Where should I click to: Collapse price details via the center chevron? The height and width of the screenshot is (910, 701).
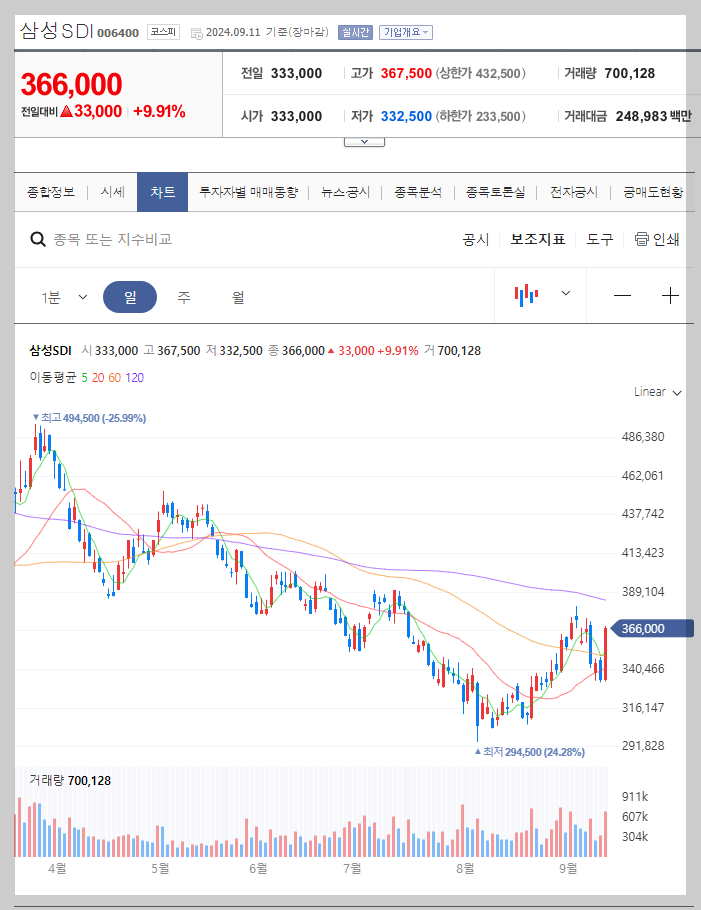(x=363, y=141)
